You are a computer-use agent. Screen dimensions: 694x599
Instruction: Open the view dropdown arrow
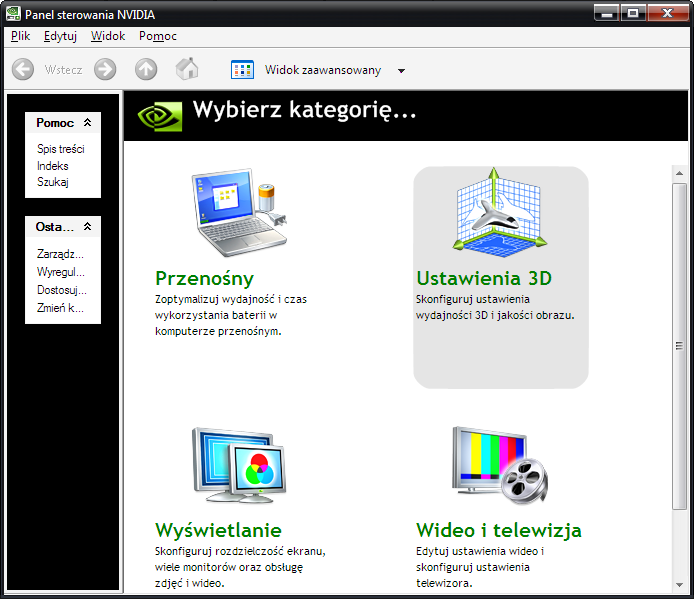point(401,71)
